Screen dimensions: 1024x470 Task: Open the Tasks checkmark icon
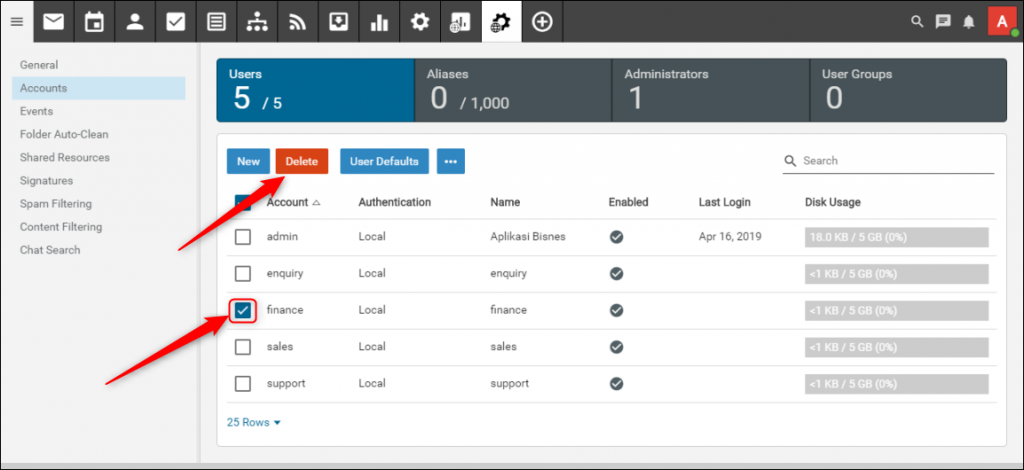click(176, 22)
